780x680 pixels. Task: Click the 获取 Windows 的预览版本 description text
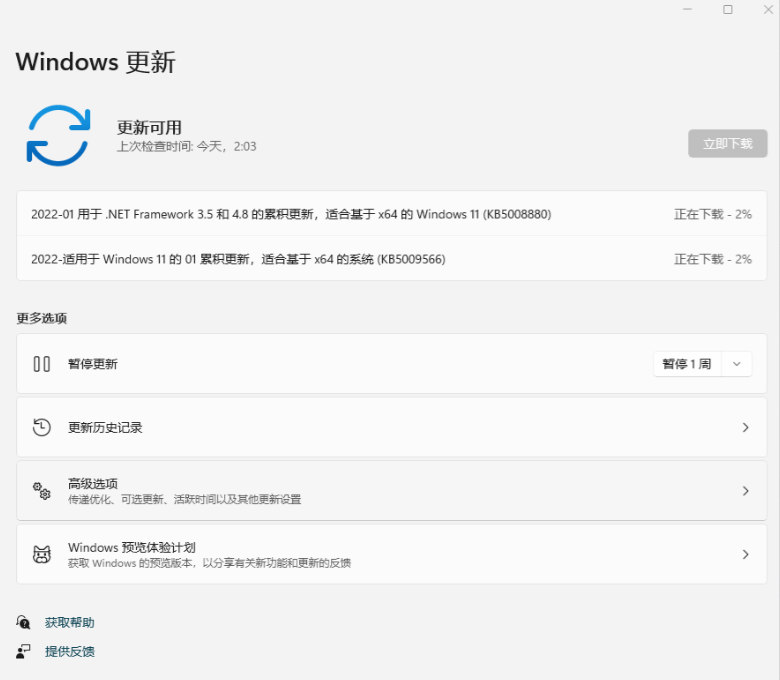(209, 563)
